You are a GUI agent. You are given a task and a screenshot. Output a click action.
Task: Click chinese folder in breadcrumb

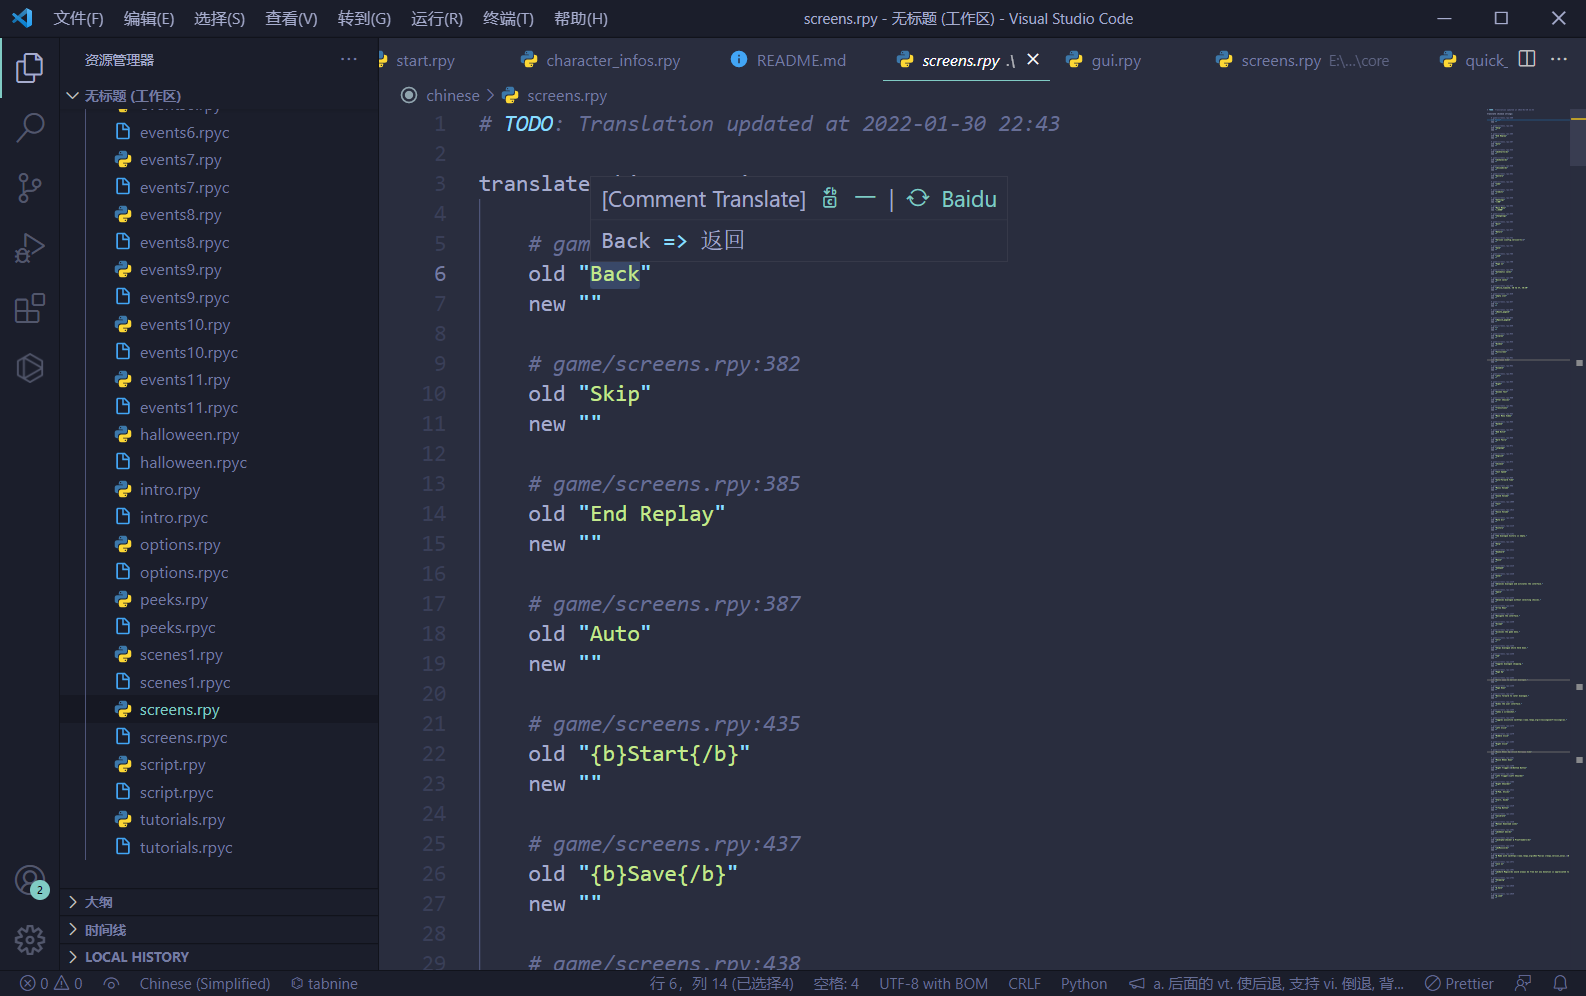[x=452, y=96]
